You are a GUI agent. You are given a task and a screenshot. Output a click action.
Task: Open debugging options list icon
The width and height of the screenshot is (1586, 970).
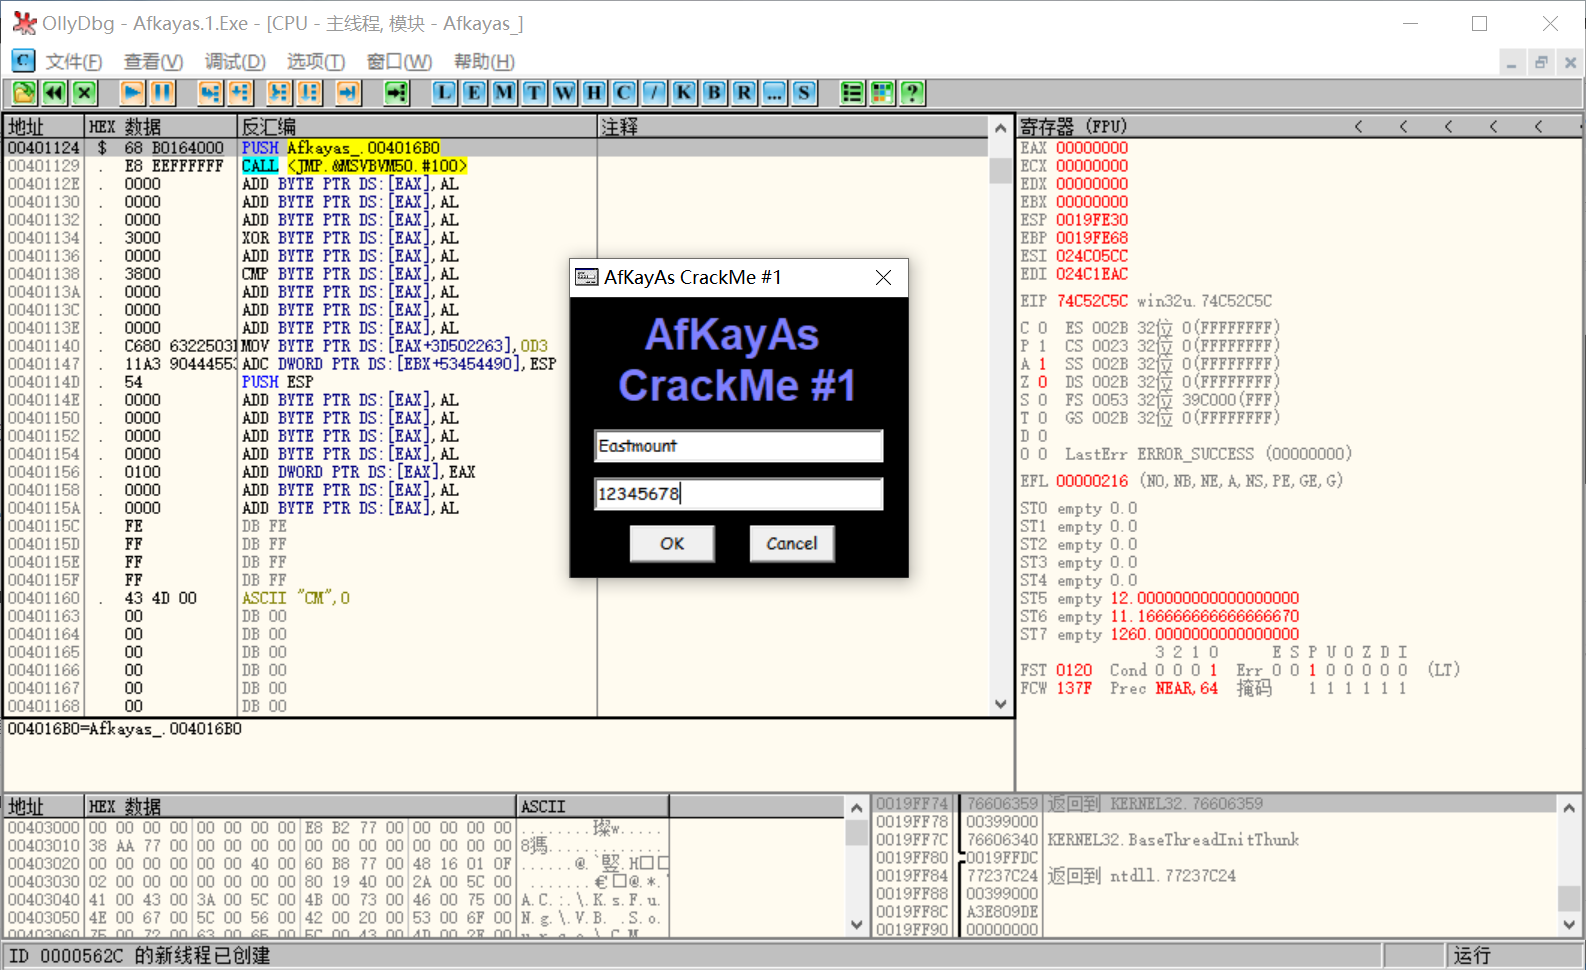[852, 93]
